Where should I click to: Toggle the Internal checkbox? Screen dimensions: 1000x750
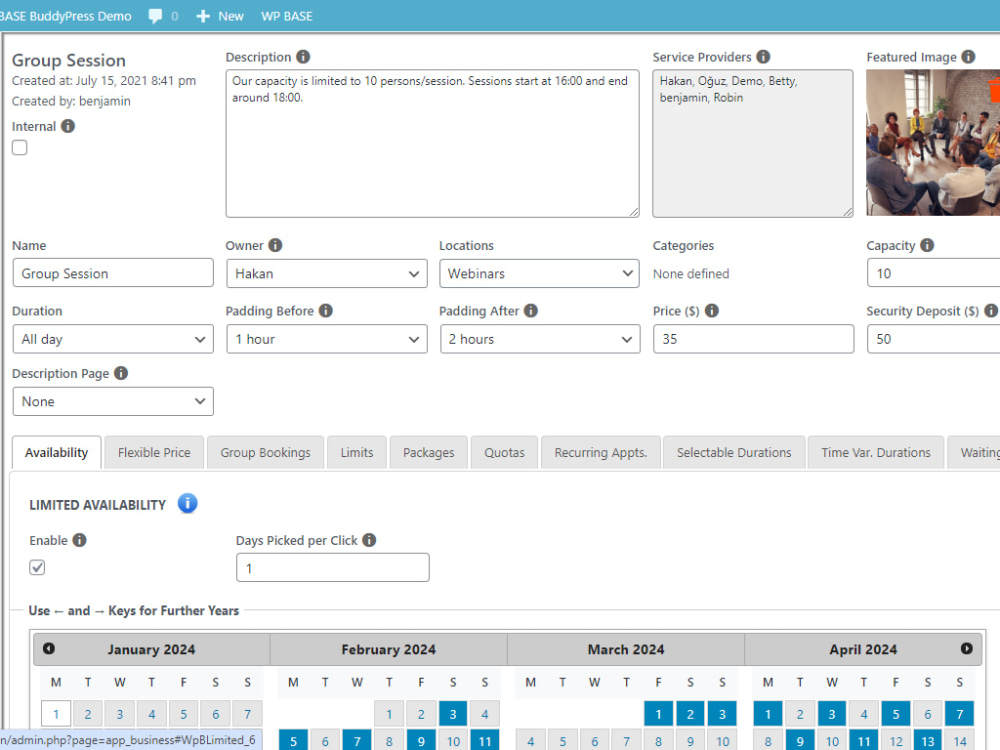click(x=20, y=147)
